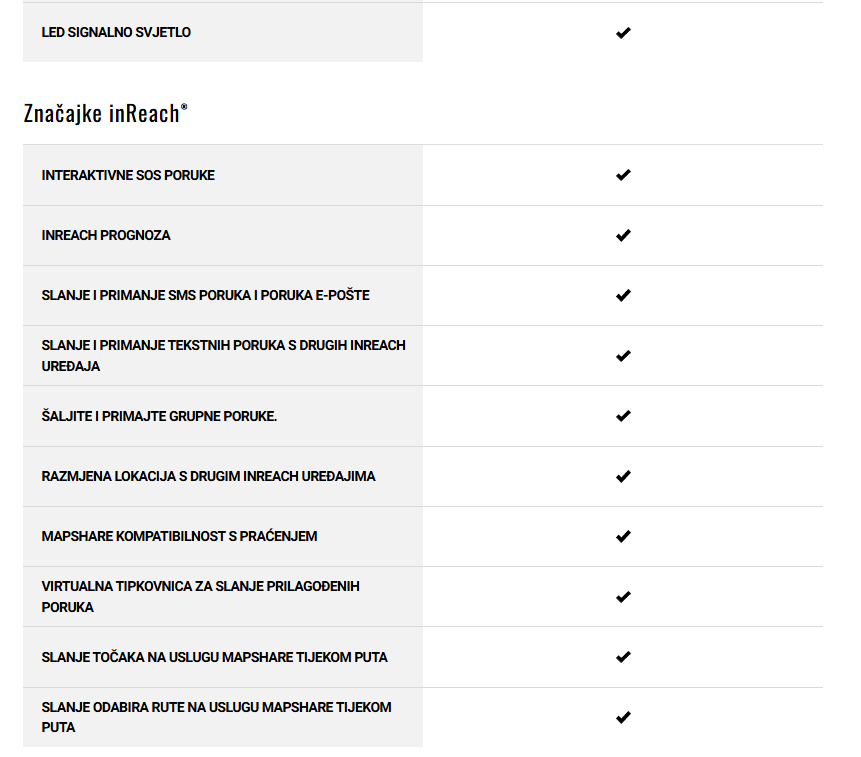Click the INTERAKTIVNE SOS PORUKE label
This screenshot has height=757, width=861.
point(128,175)
